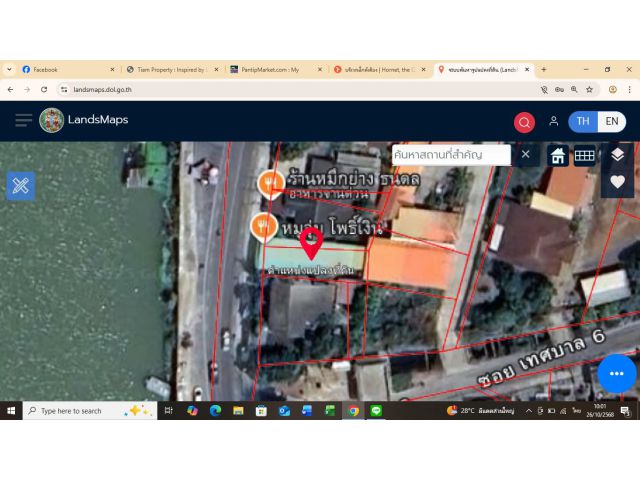Open the measure and draw tool

(20, 186)
